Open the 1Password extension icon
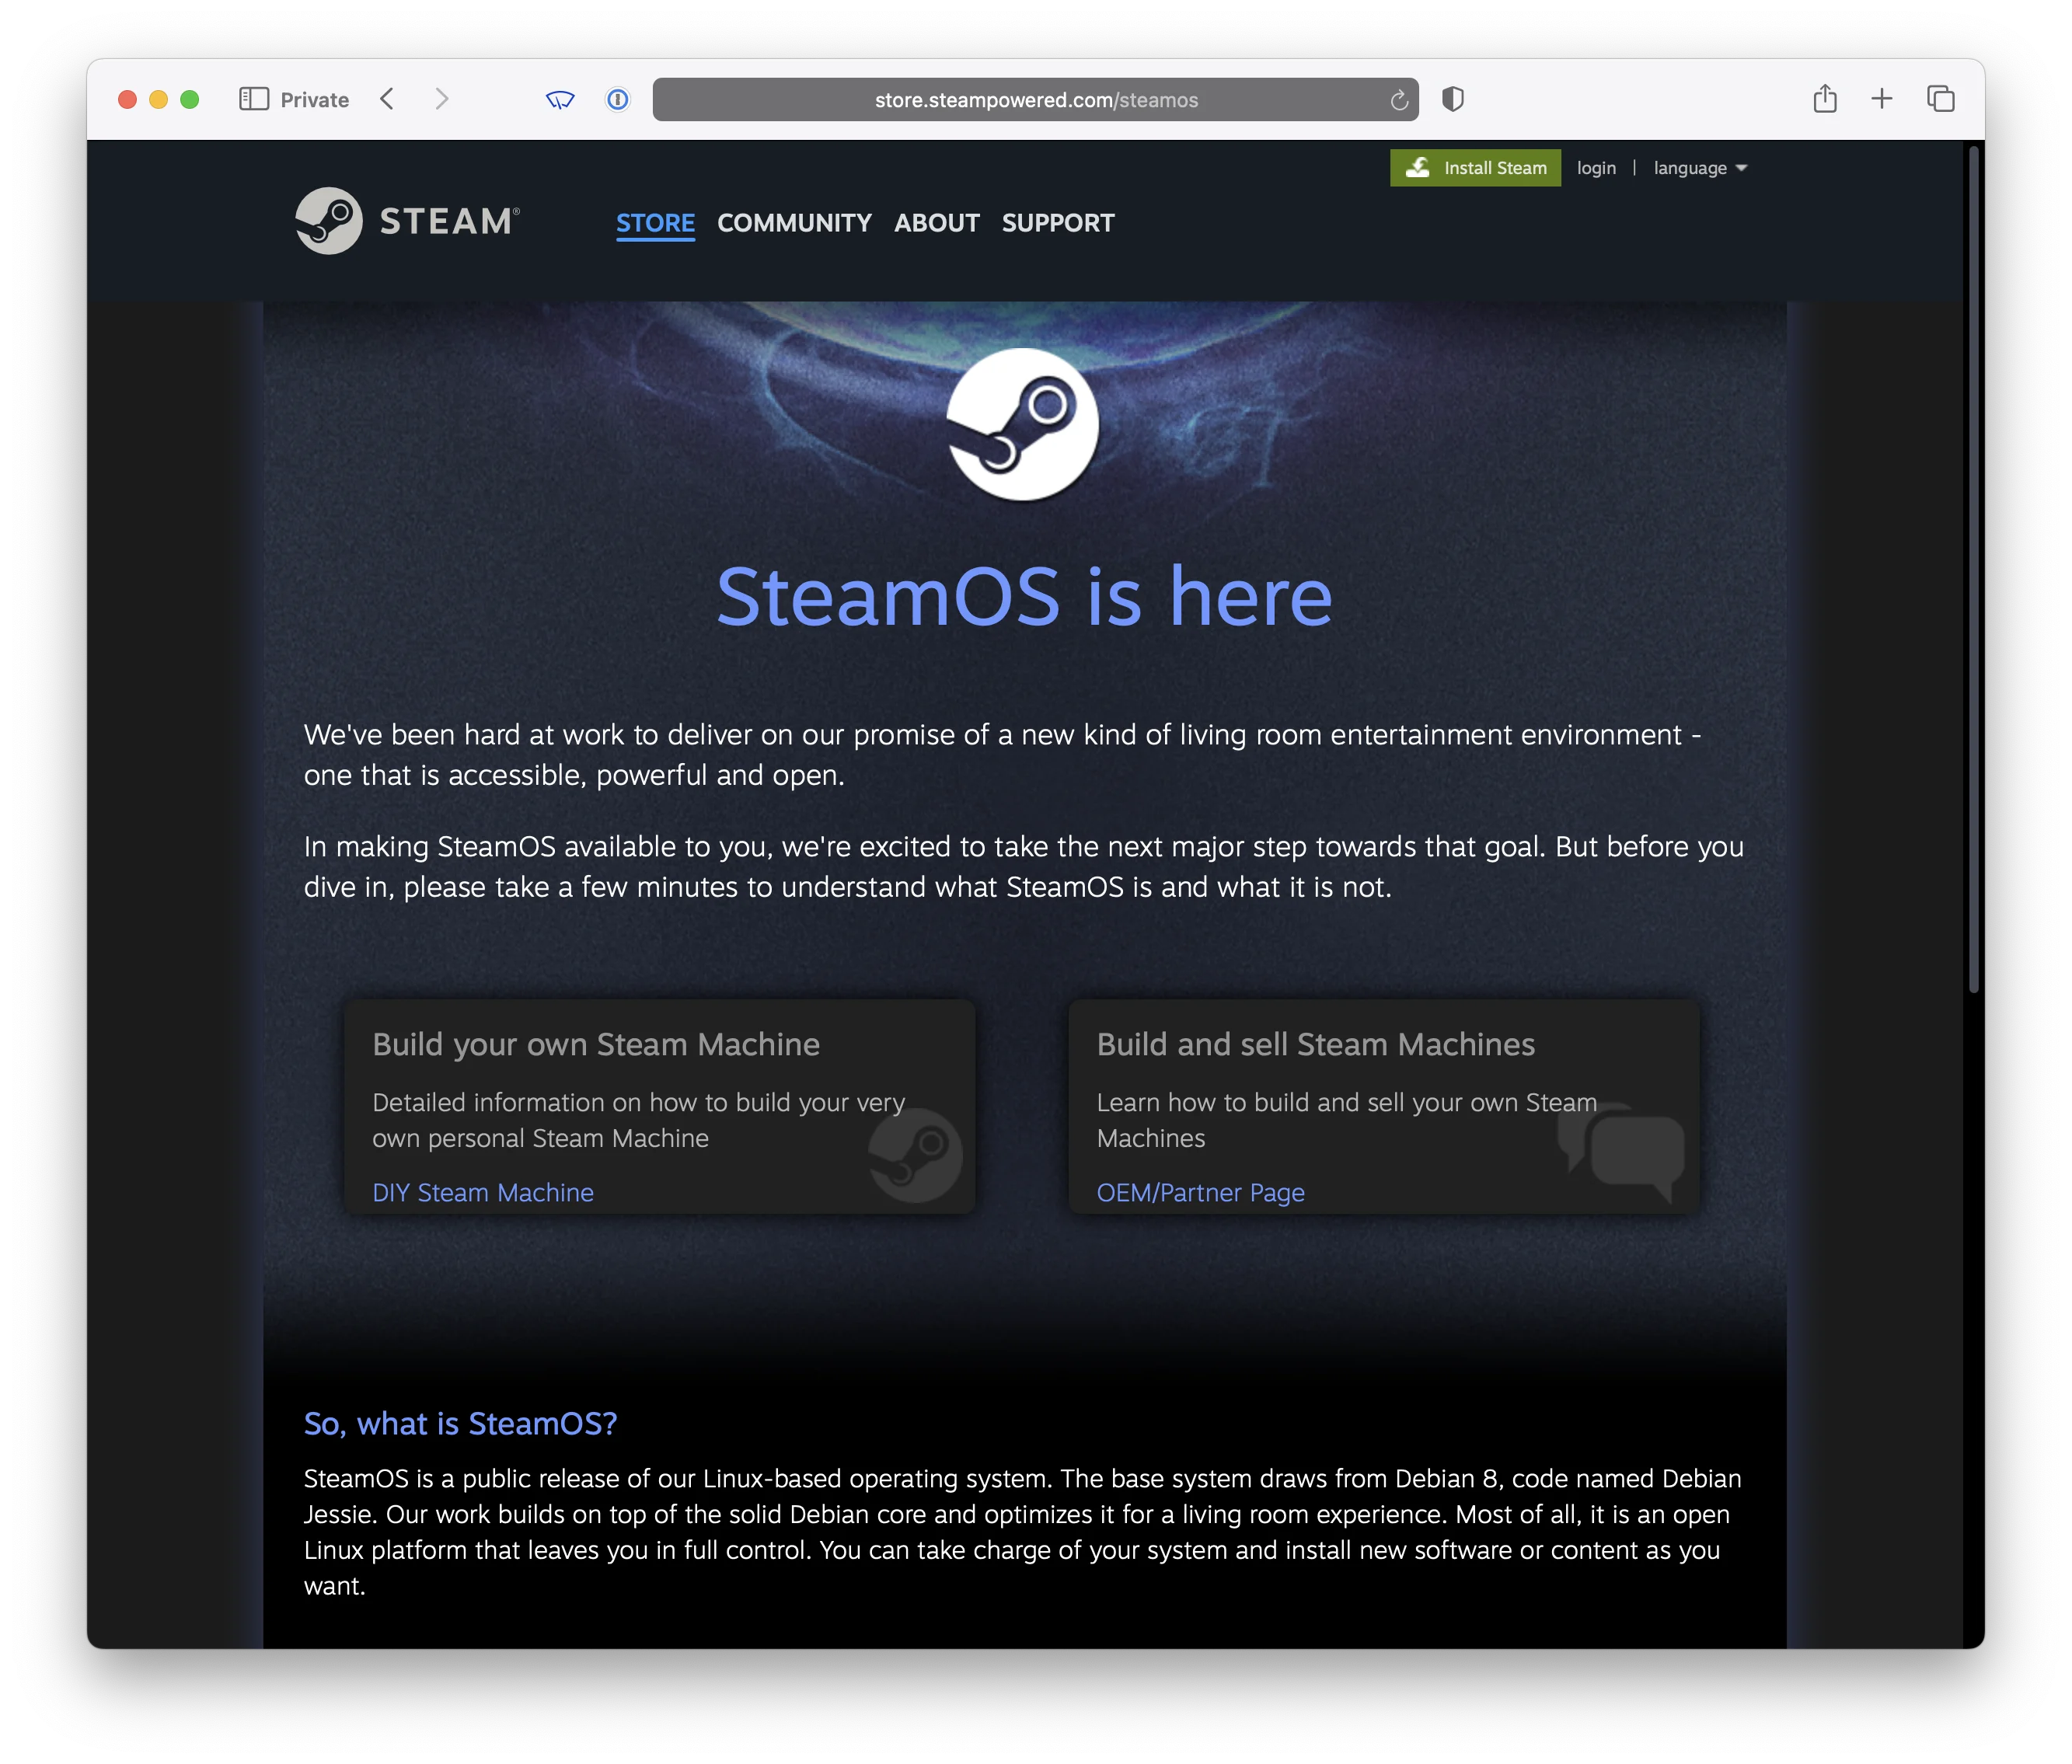2072x1764 pixels. (618, 99)
